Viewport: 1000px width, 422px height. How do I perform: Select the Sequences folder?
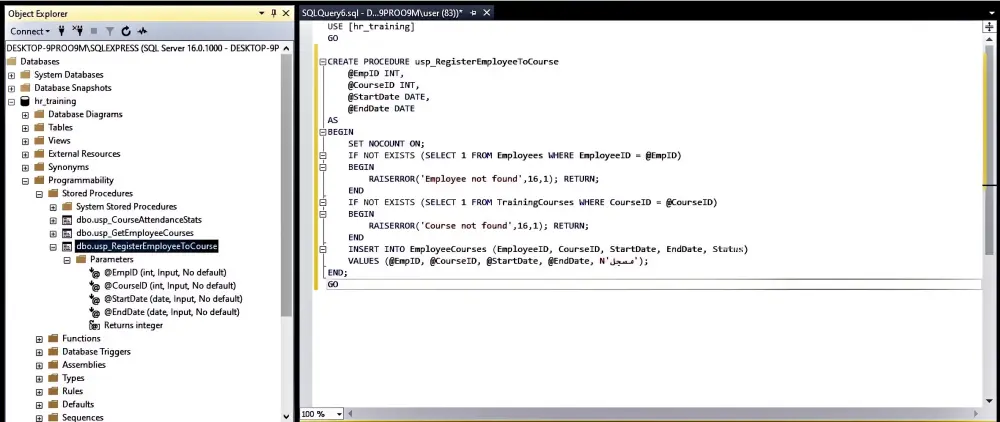(82, 418)
